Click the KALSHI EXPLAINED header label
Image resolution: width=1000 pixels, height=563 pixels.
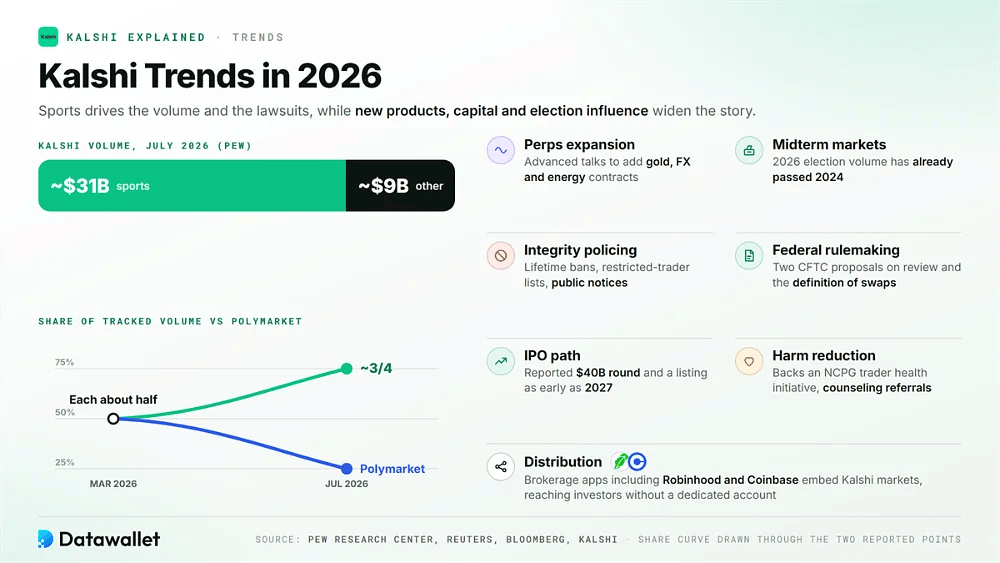coord(136,37)
